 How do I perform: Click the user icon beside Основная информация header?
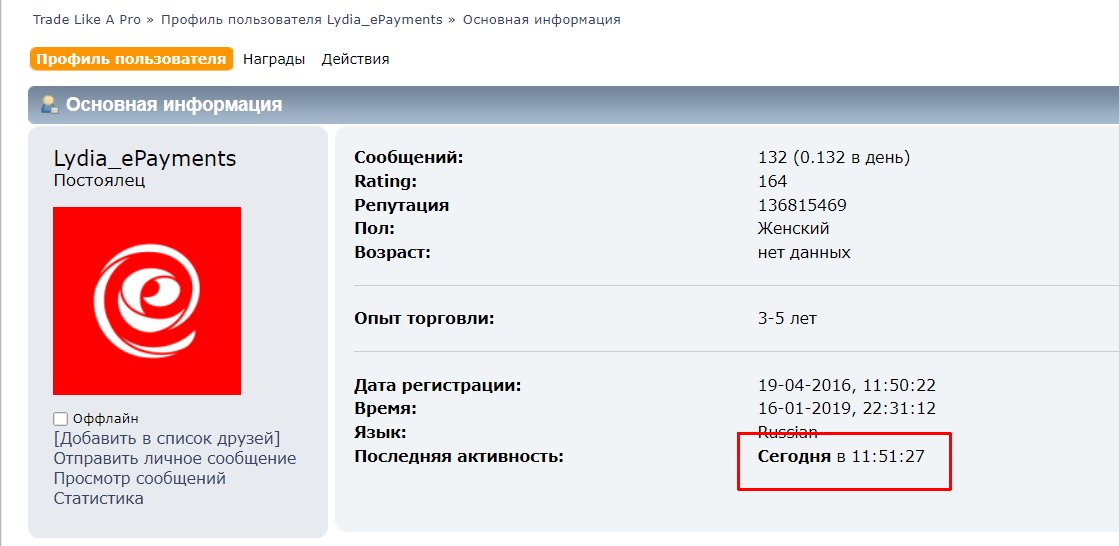point(49,106)
